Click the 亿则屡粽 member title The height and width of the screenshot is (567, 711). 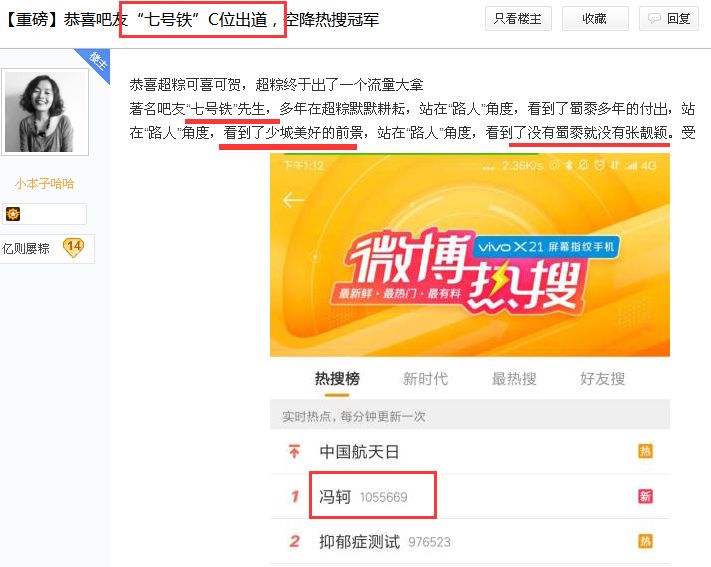click(26, 249)
